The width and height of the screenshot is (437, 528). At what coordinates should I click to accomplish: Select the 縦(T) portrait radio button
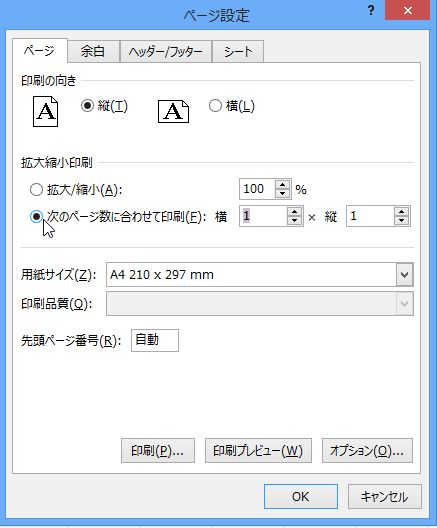[87, 106]
